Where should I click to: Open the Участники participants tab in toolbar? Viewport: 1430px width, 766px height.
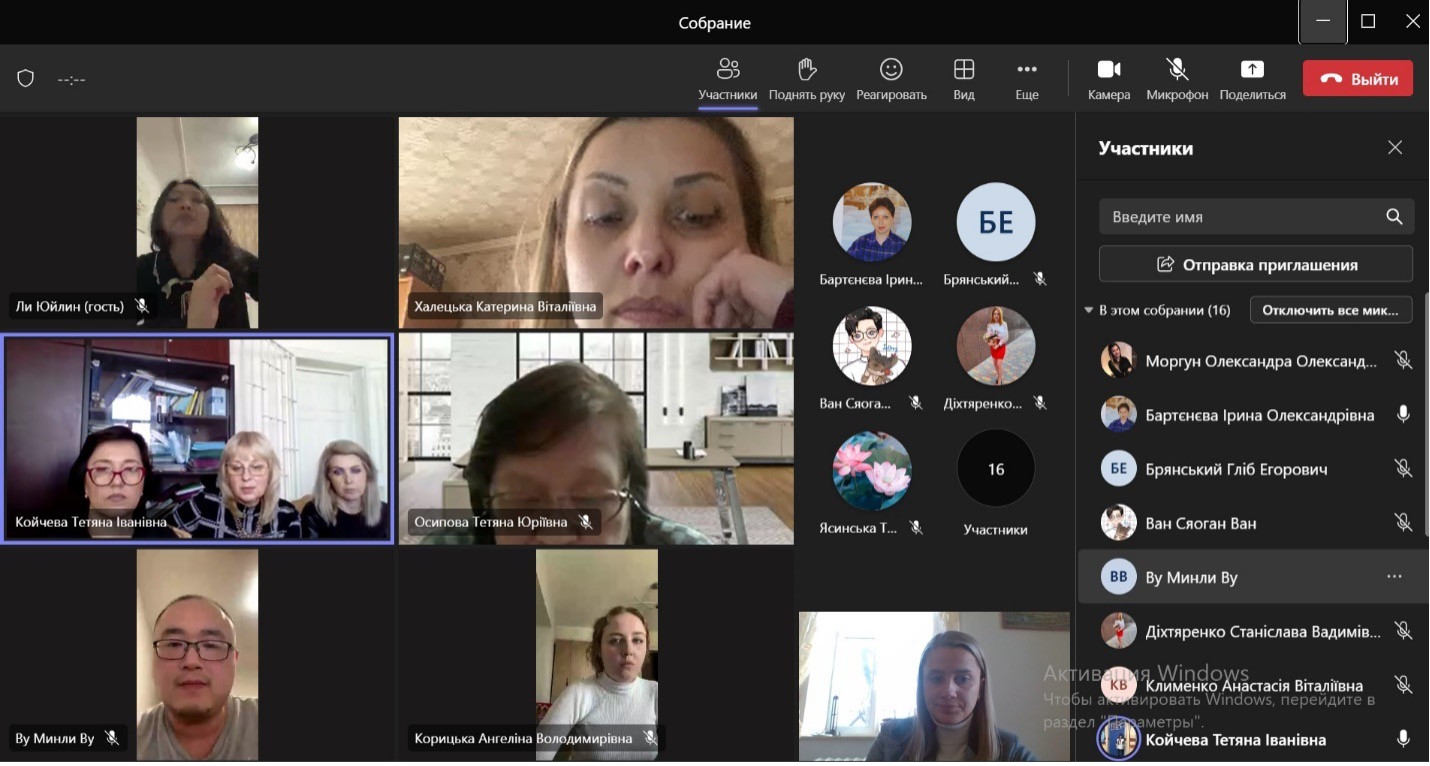click(x=728, y=79)
